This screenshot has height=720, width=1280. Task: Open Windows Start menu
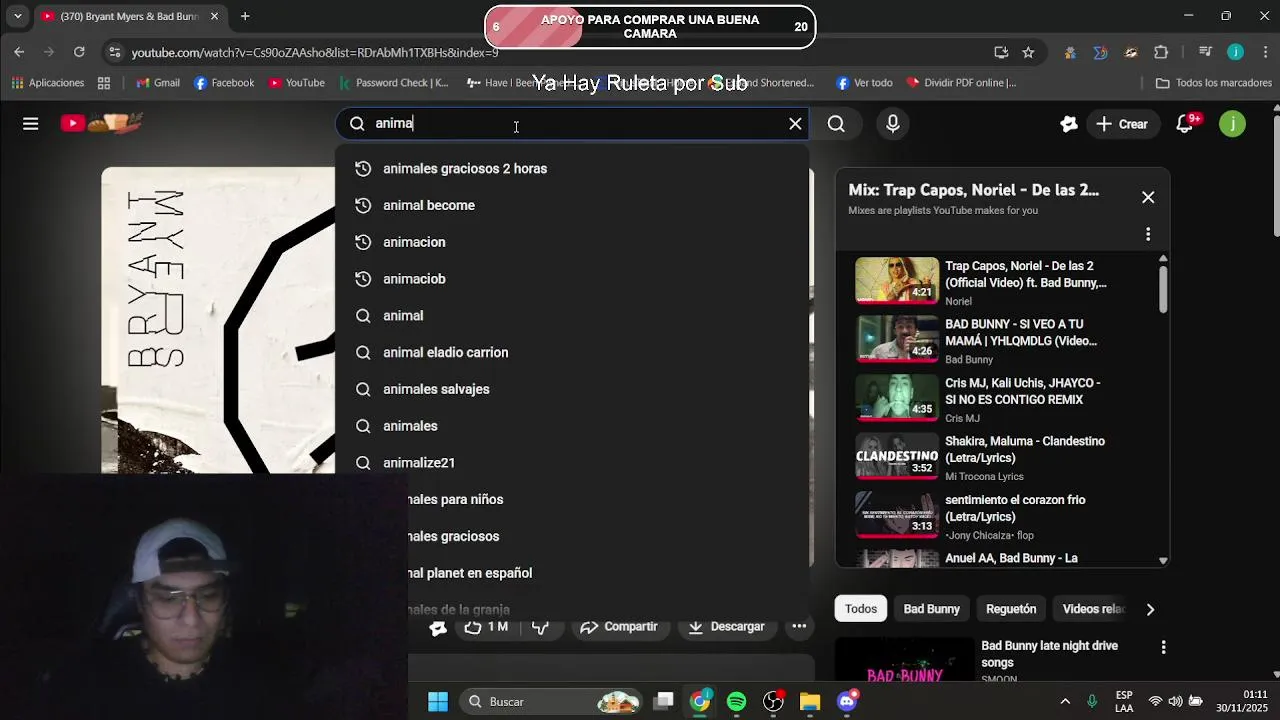pos(438,701)
